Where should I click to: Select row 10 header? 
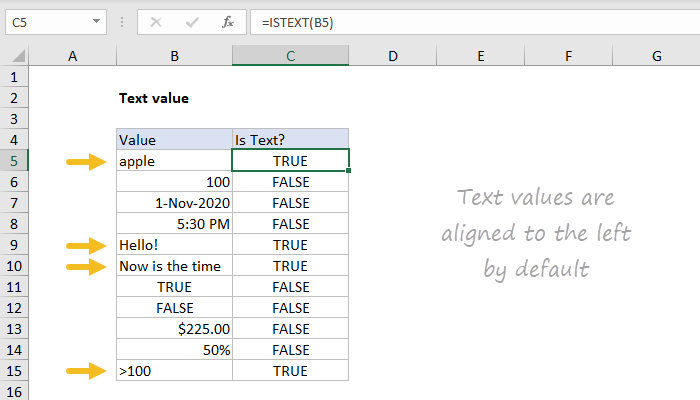[14, 266]
